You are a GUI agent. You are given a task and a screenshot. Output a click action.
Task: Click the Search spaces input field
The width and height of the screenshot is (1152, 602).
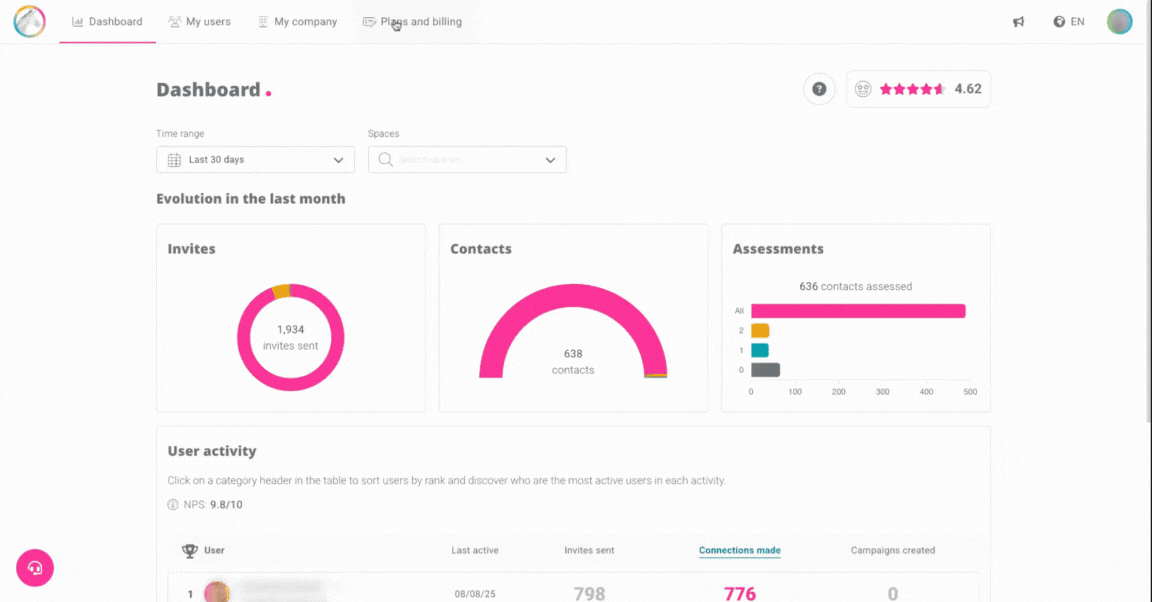pos(467,160)
